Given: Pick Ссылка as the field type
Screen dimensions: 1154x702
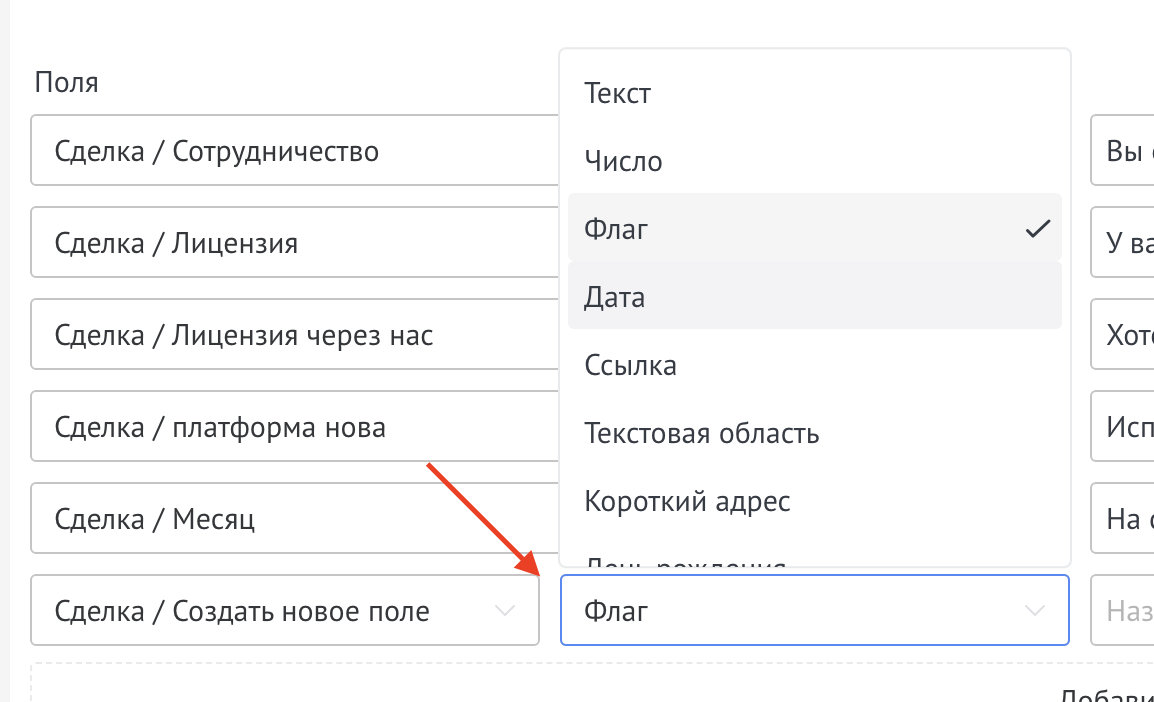Looking at the screenshot, I should tap(630, 364).
